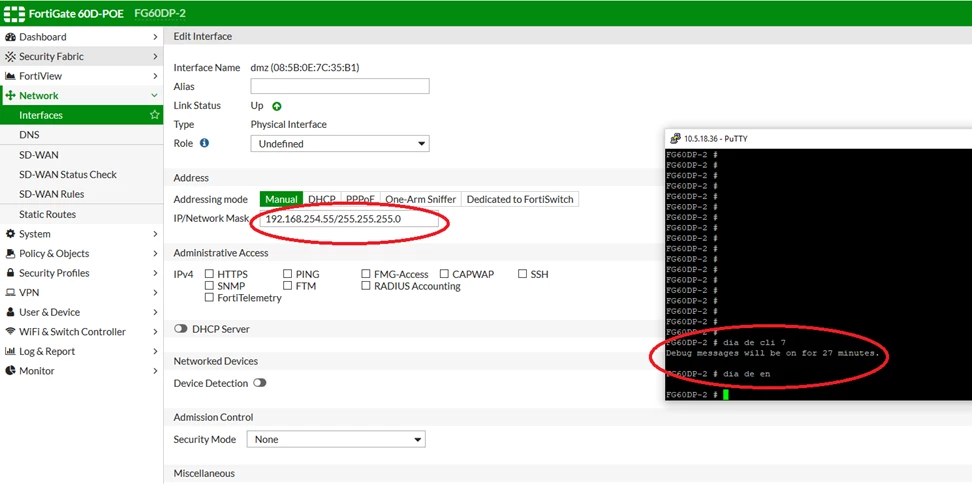Viewport: 972px width, 484px height.
Task: Check the PING access checkbox
Action: tap(288, 274)
